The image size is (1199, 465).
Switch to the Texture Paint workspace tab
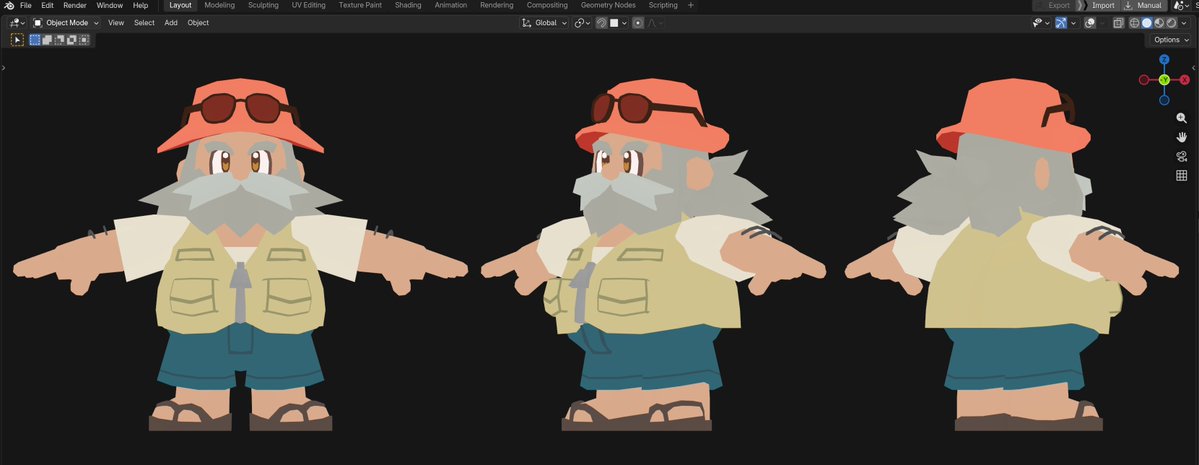(360, 5)
